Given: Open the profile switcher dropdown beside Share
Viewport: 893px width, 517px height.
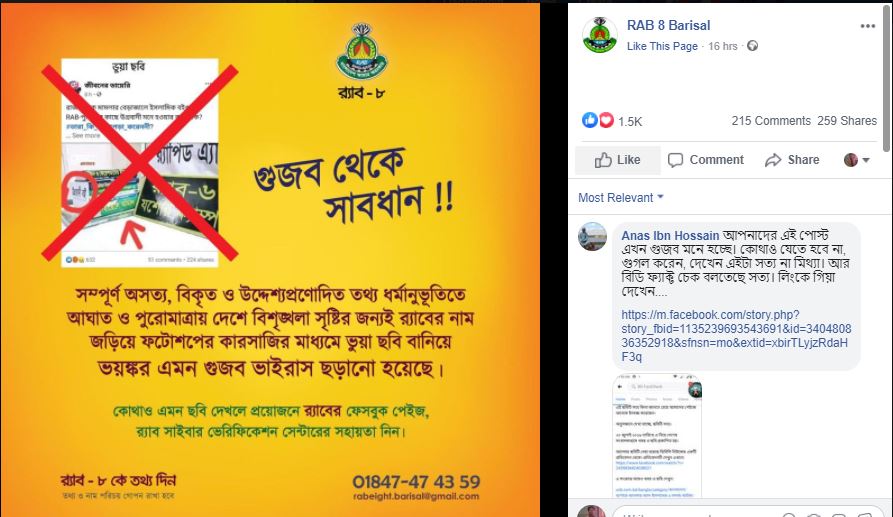Looking at the screenshot, I should tap(857, 160).
